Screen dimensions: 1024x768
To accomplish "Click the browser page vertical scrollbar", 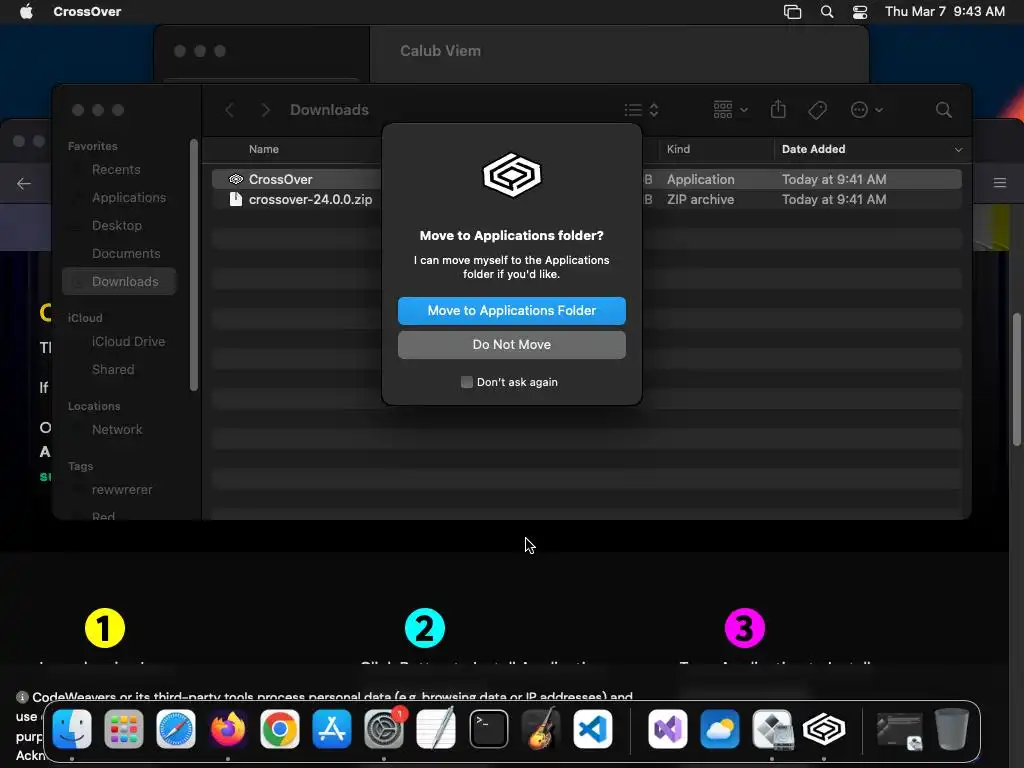I will click(1017, 380).
